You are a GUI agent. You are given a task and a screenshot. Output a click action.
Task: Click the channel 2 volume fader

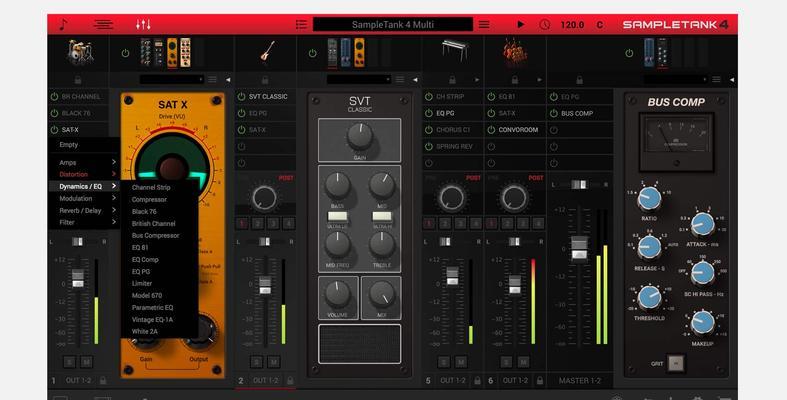click(x=265, y=284)
